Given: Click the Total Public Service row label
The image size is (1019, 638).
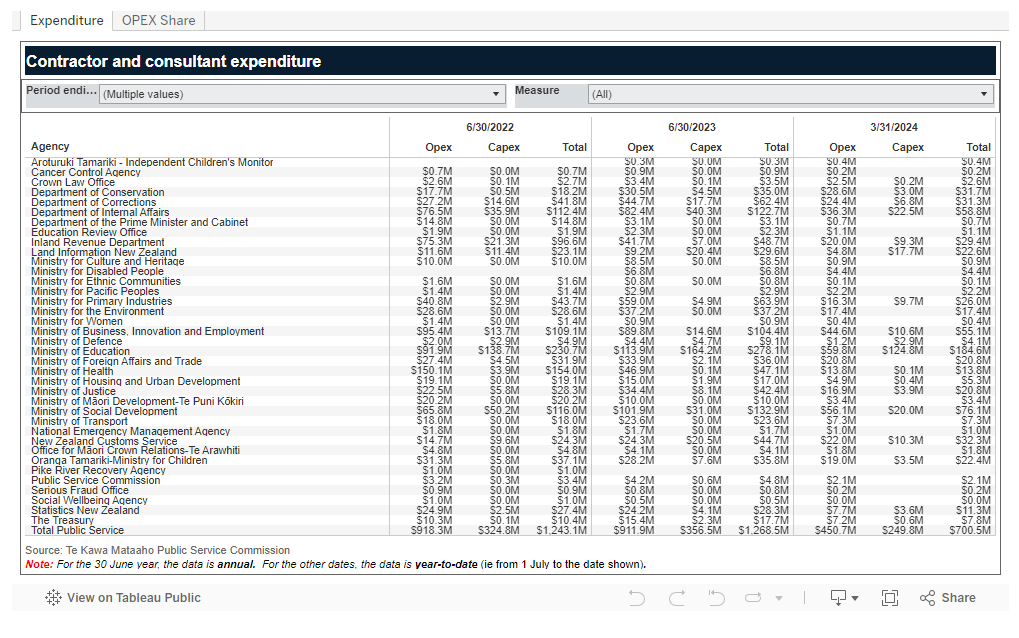Looking at the screenshot, I should [78, 530].
